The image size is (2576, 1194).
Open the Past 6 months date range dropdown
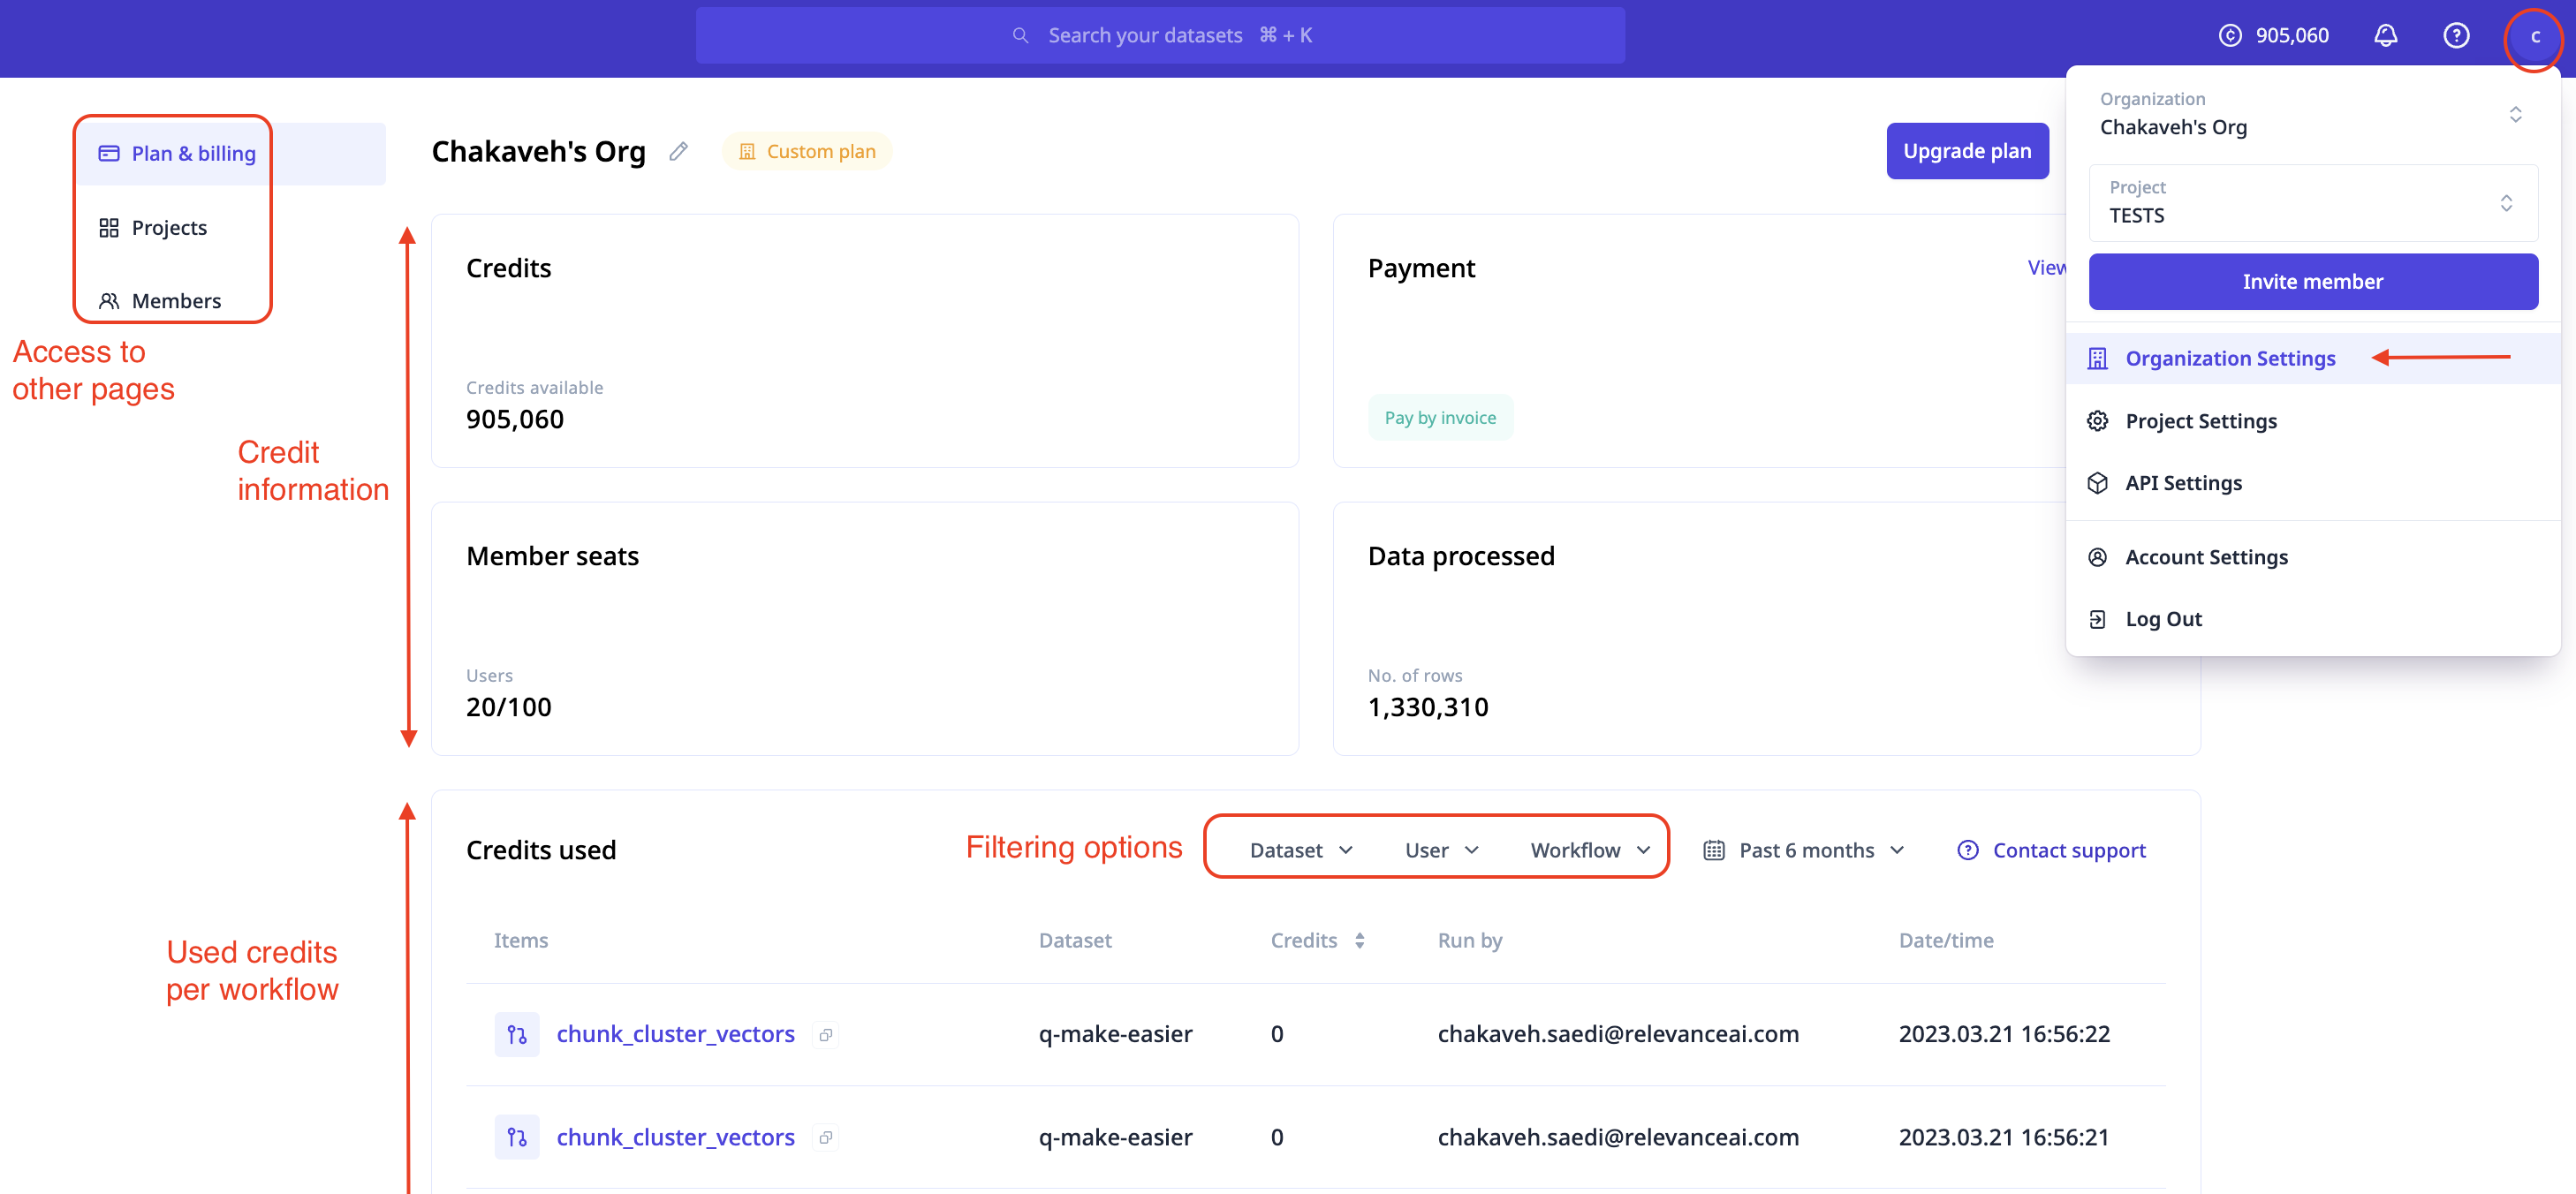tap(1805, 850)
